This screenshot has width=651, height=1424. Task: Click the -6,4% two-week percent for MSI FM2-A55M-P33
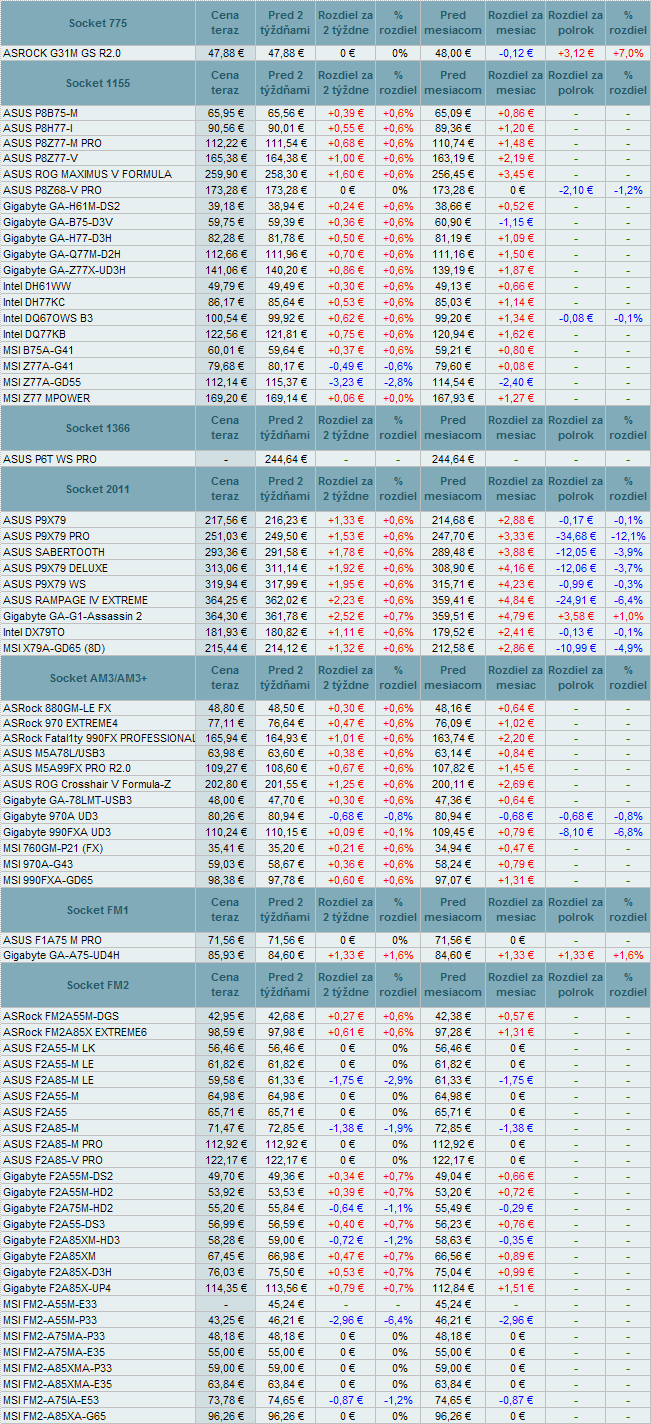(398, 1320)
